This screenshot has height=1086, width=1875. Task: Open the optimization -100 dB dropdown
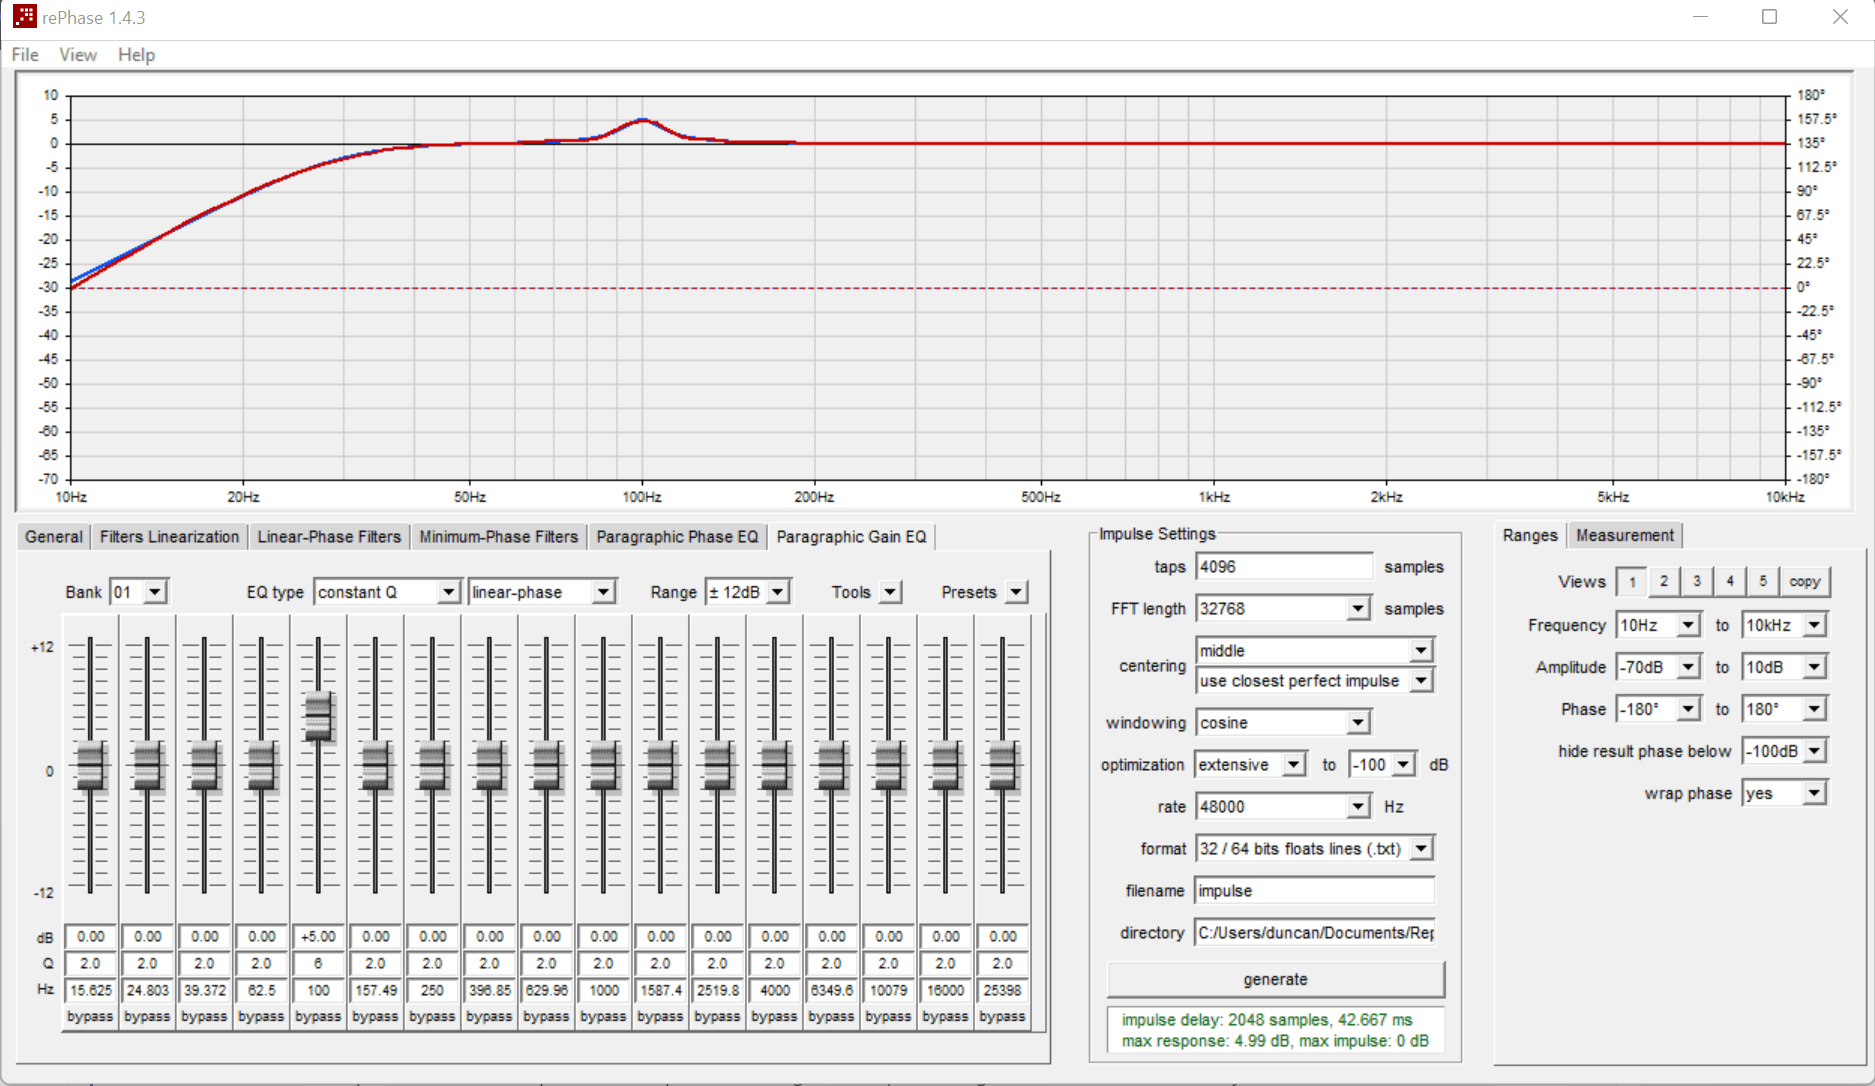pos(1382,764)
